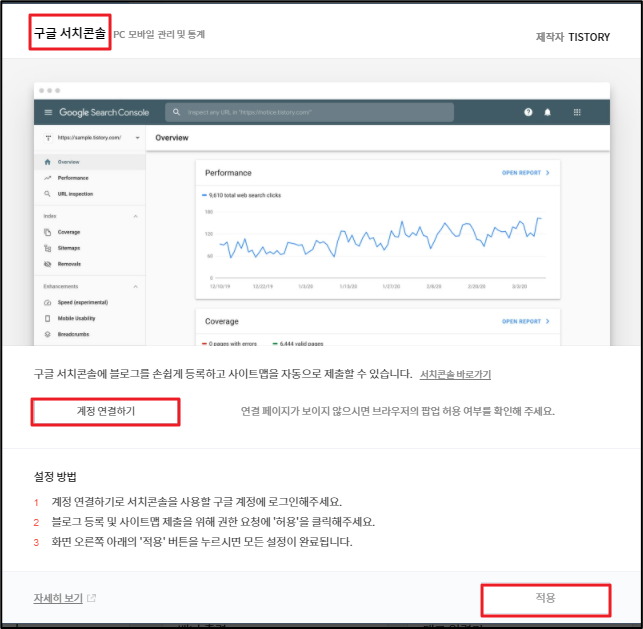Click the 제작자 TISTORY text

[x=573, y=37]
